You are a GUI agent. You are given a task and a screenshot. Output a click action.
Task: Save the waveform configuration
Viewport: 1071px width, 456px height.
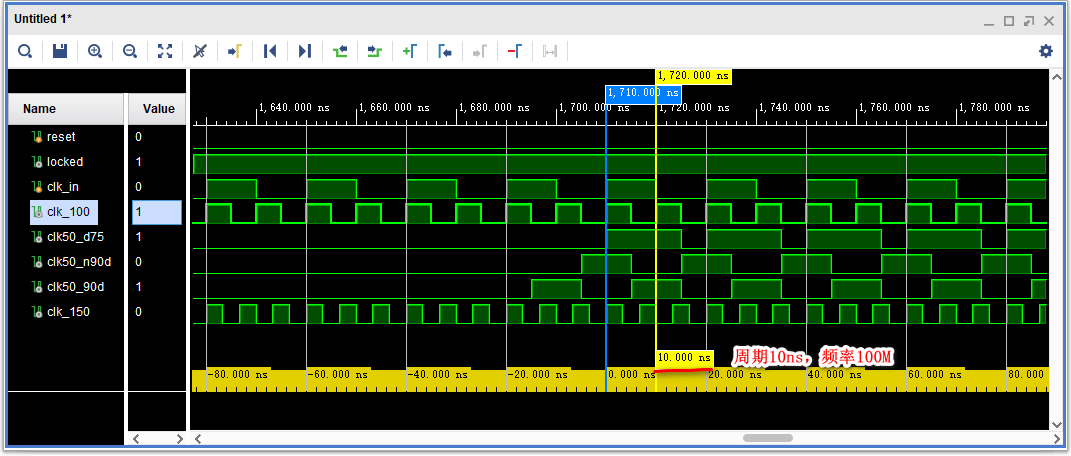[x=60, y=51]
